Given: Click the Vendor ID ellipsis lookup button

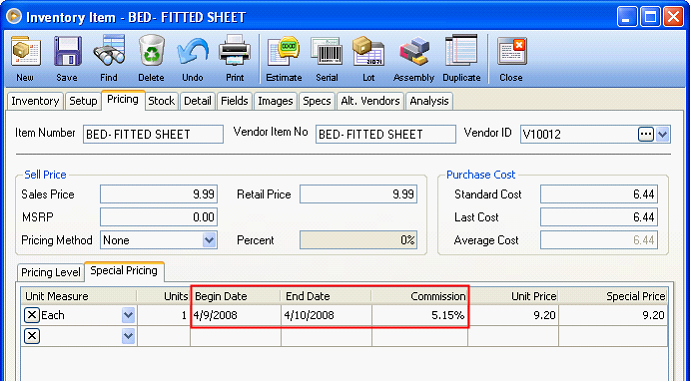Looking at the screenshot, I should click(x=646, y=134).
